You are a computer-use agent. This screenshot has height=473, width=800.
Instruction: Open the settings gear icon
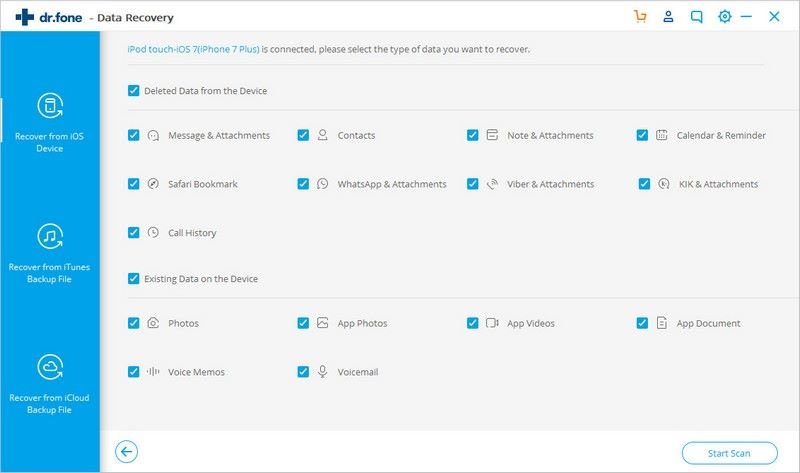click(x=724, y=17)
